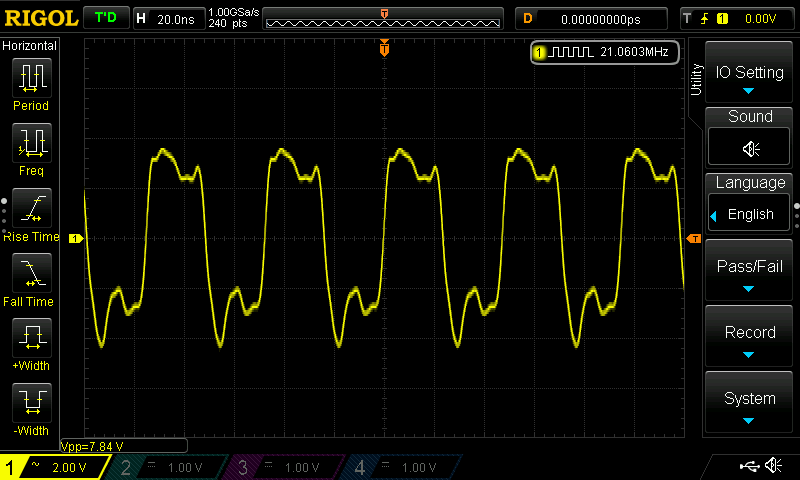This screenshot has height=480, width=800.
Task: Select channel 4 at 1.00 V
Action: point(401,467)
